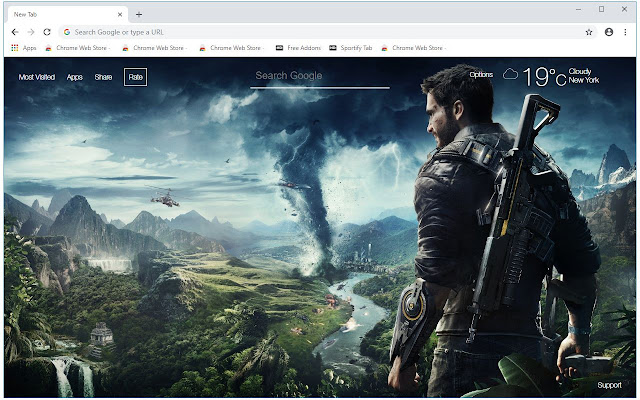Click the Cloudy New York weather text
Image resolution: width=640 pixels, height=400 pixels.
tap(584, 76)
